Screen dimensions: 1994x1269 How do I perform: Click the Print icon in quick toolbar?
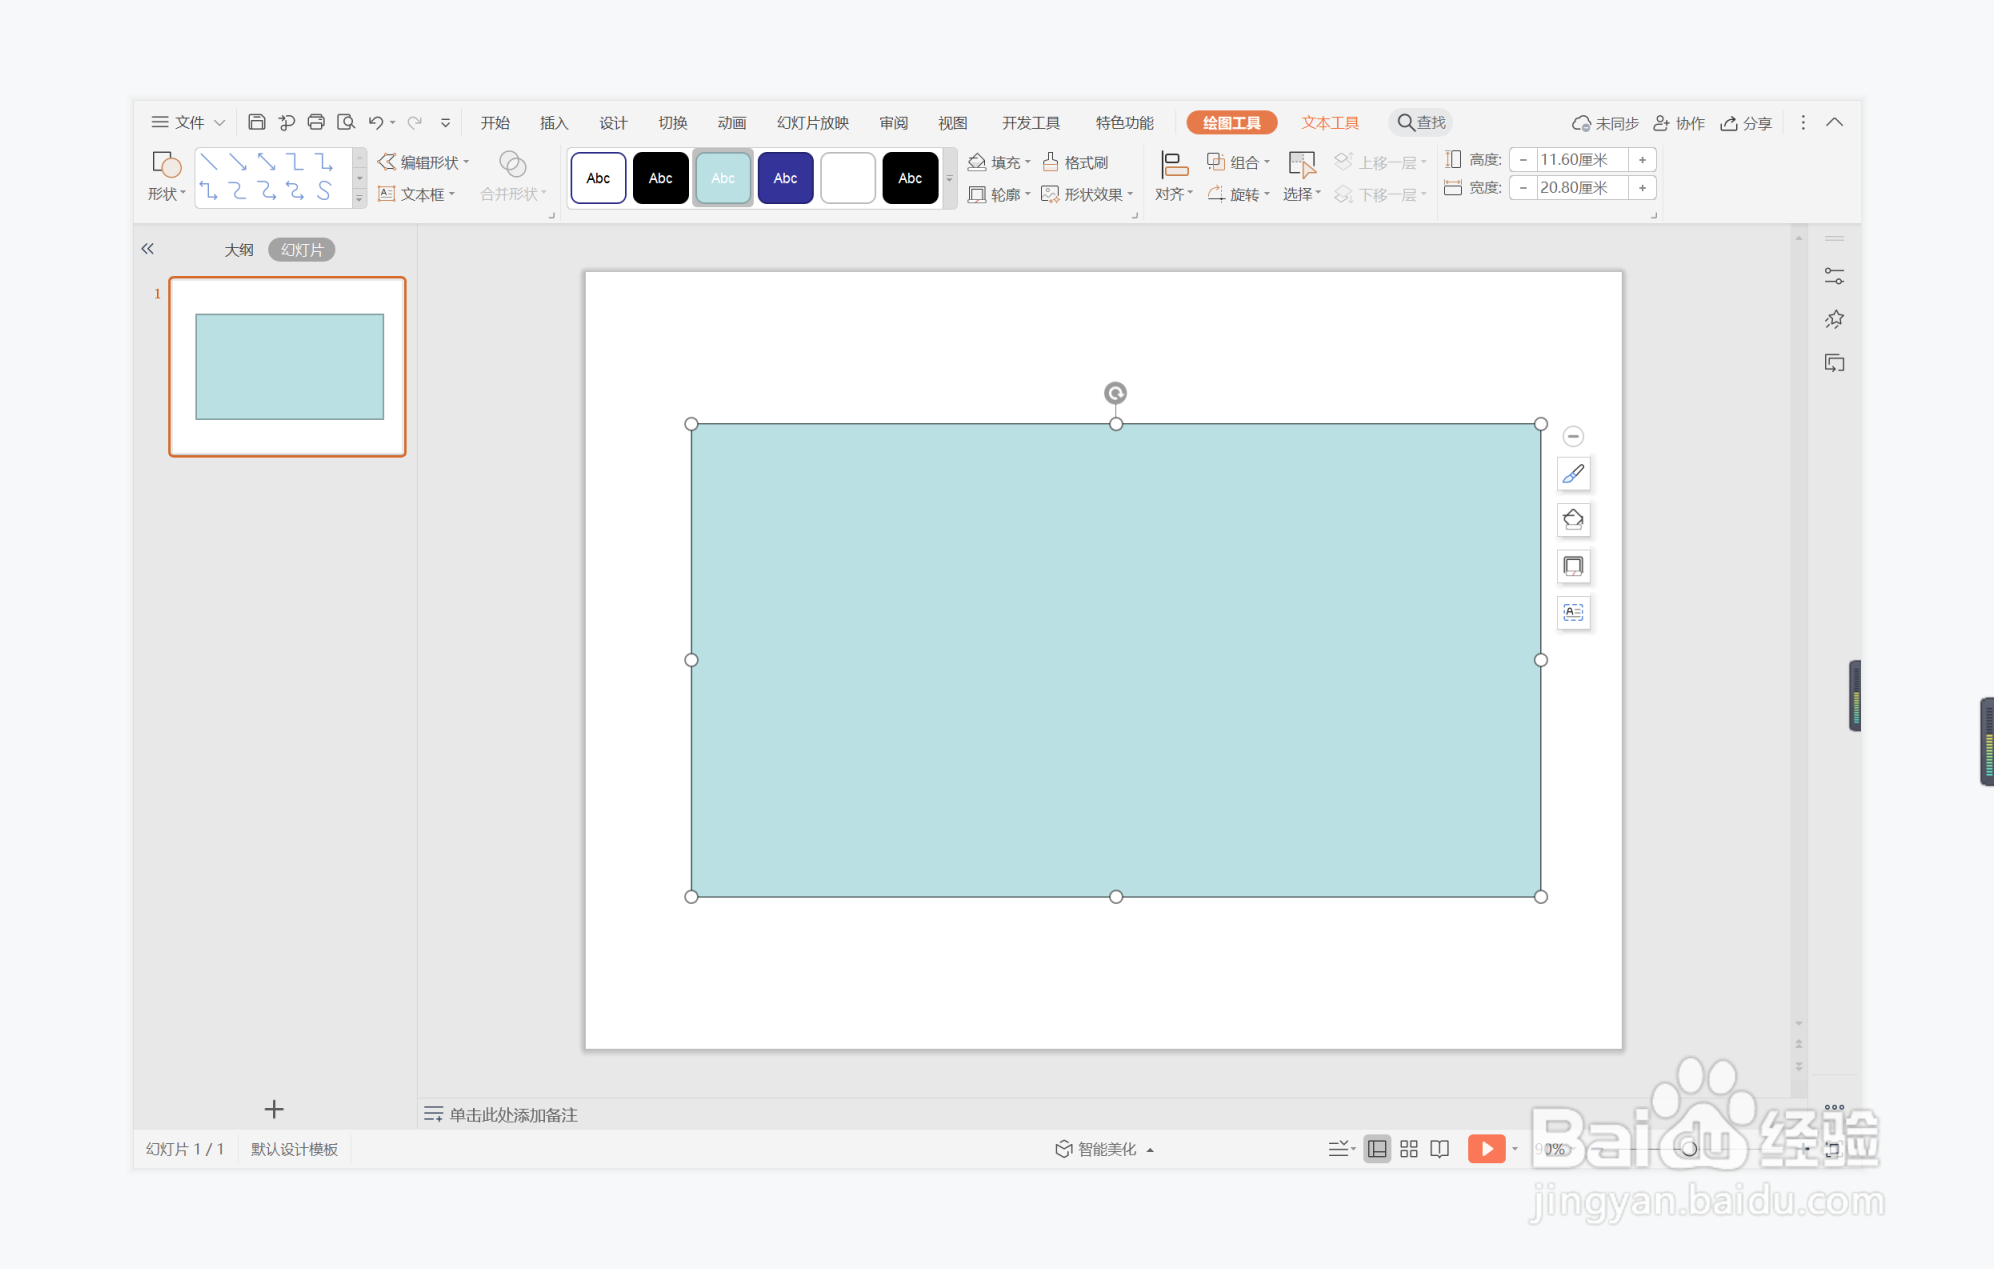tap(316, 122)
